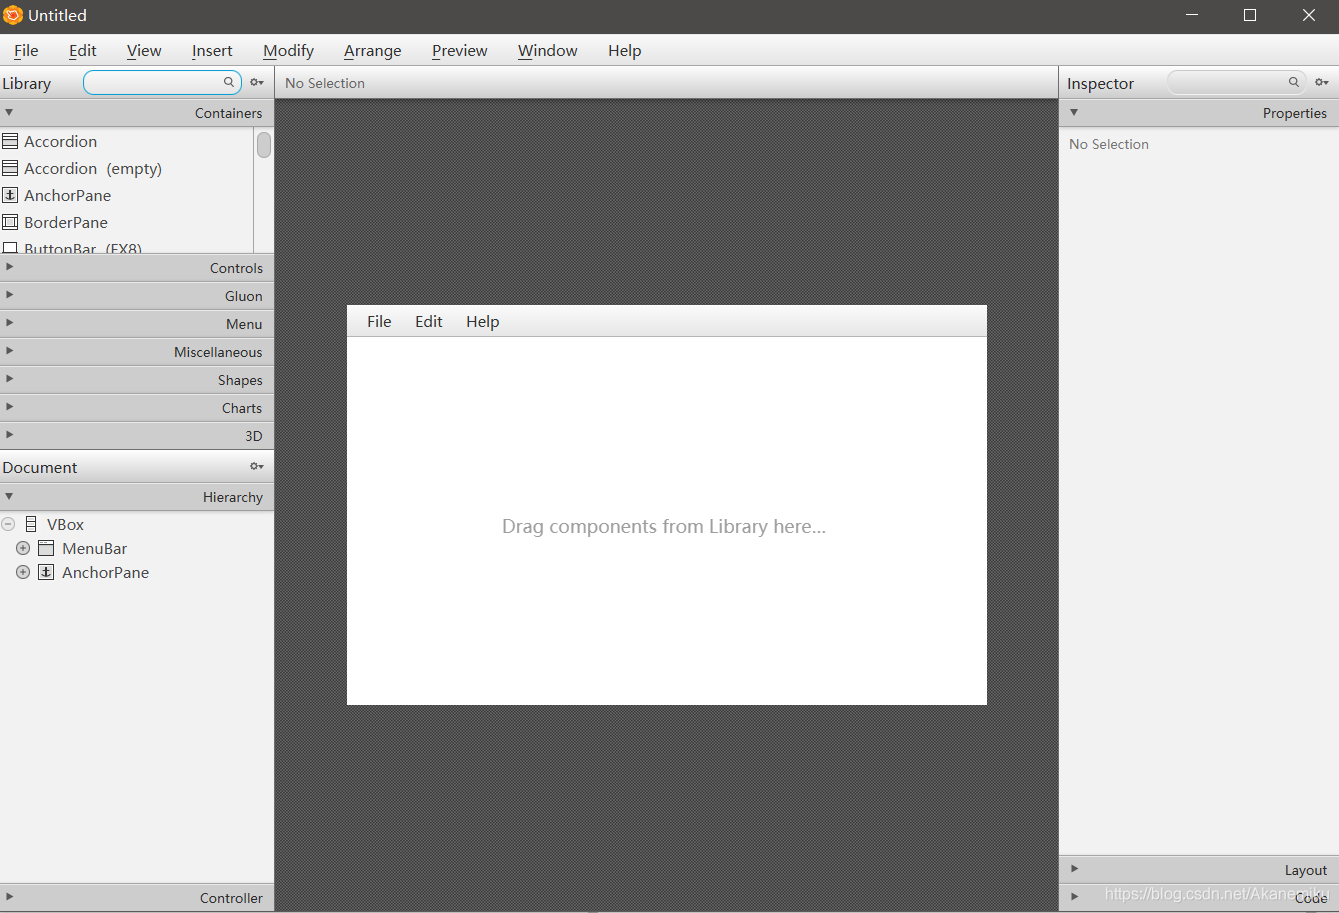Expand the AnchorPane tree node
The width and height of the screenshot is (1339, 913).
tap(23, 572)
